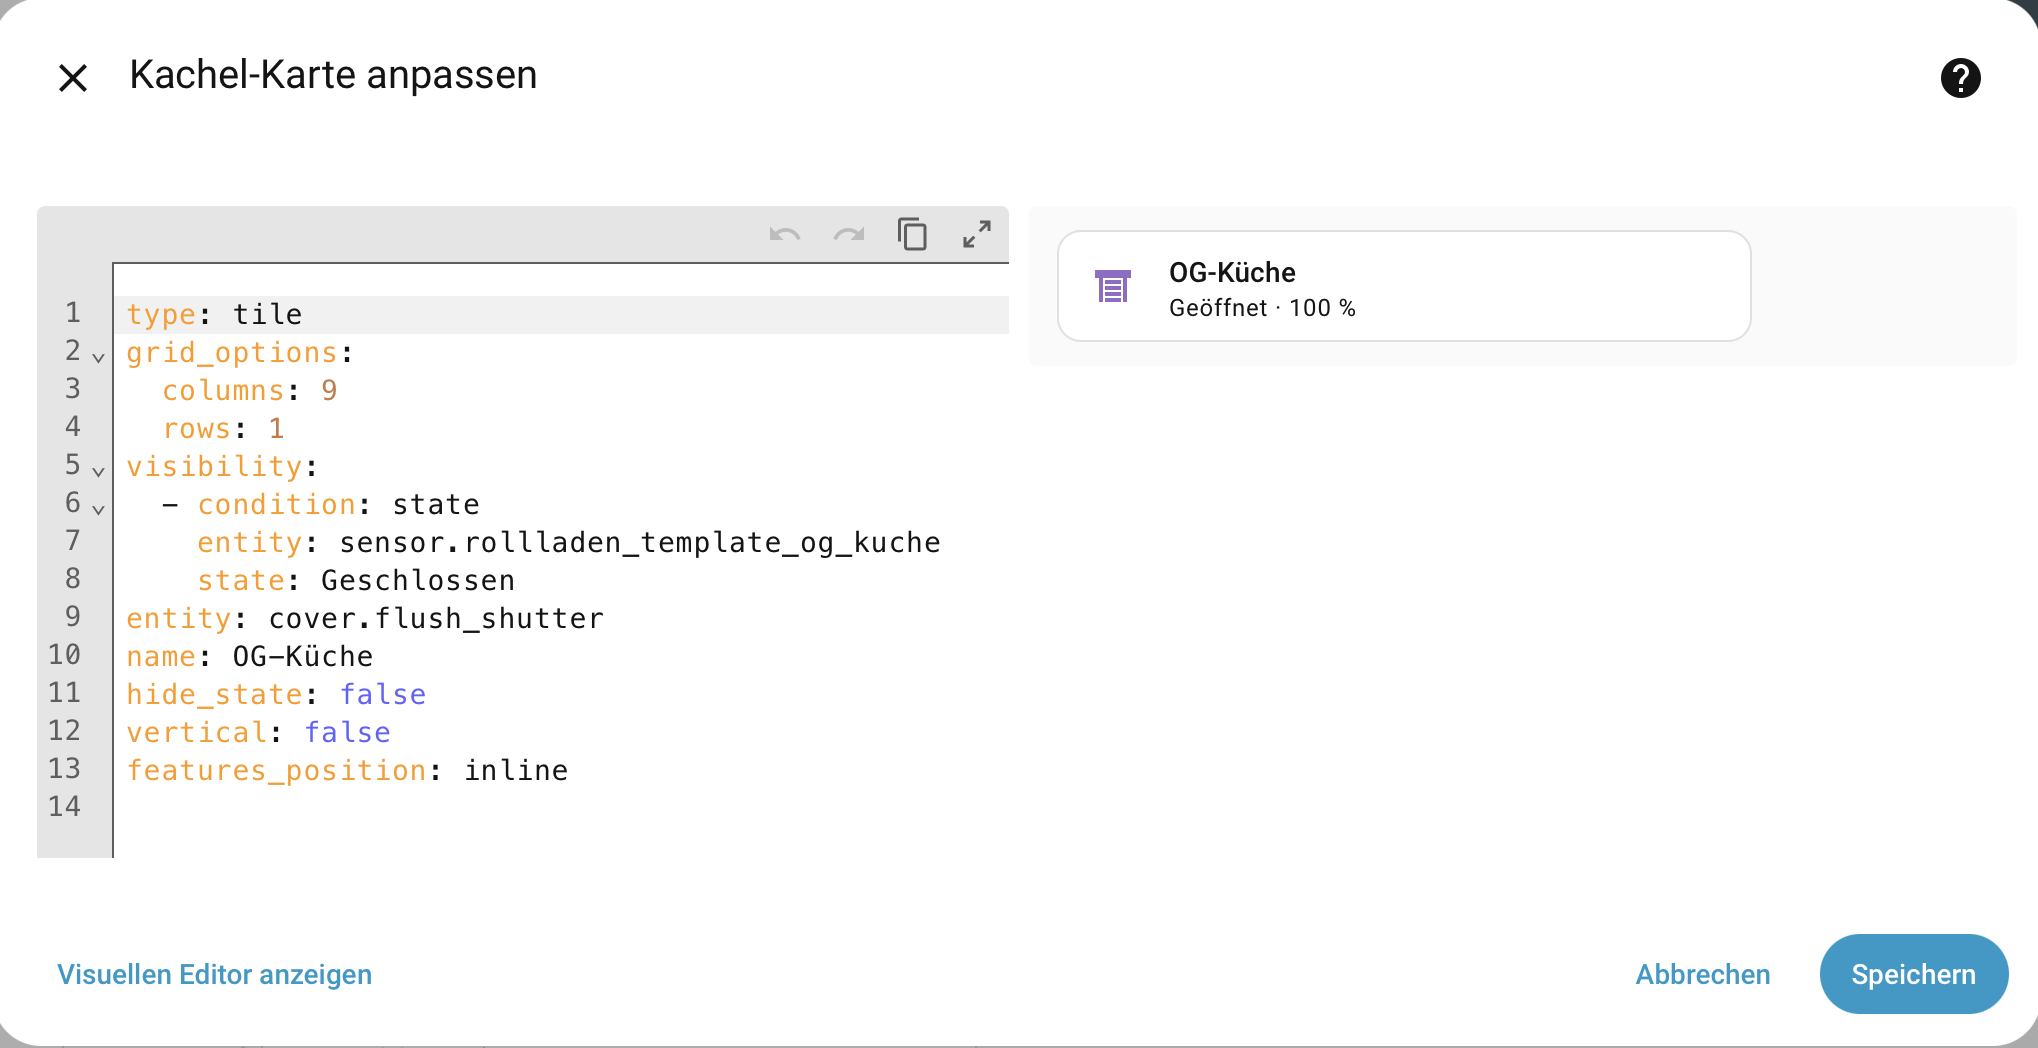Copy the YAML code to clipboard
The image size is (2038, 1048).
[x=912, y=235]
